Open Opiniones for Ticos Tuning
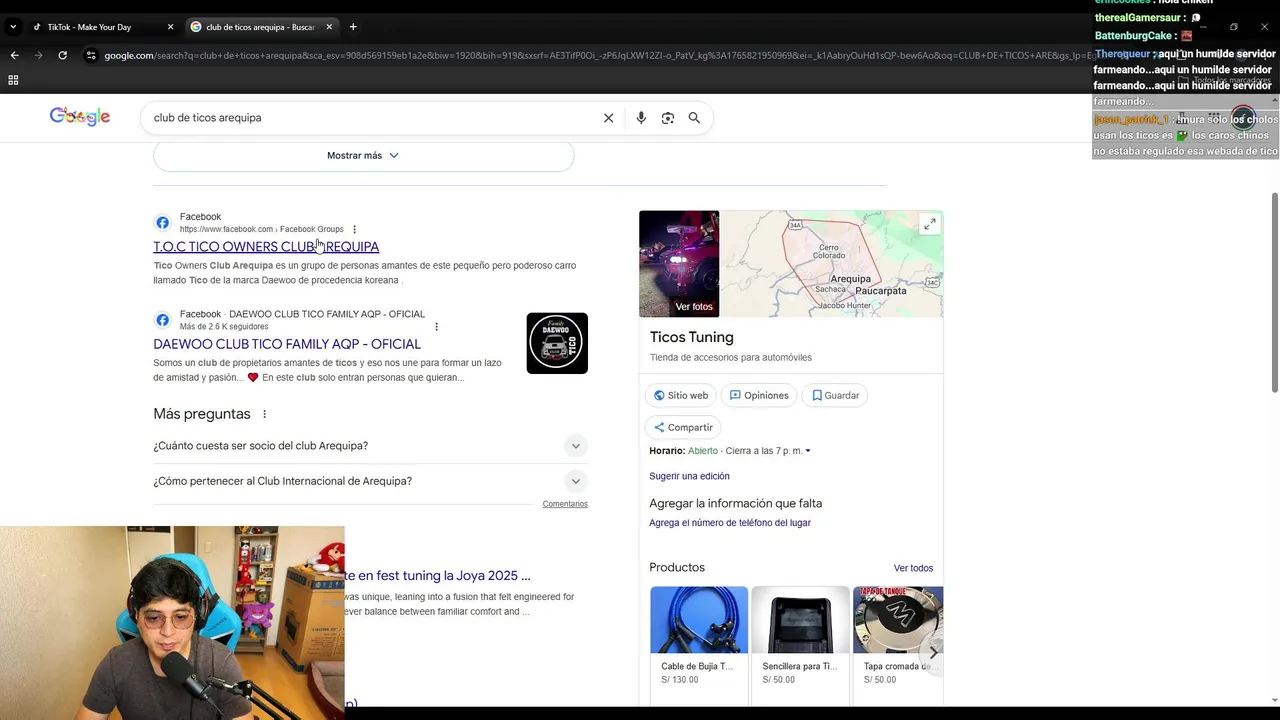The height and width of the screenshot is (720, 1280). point(759,395)
